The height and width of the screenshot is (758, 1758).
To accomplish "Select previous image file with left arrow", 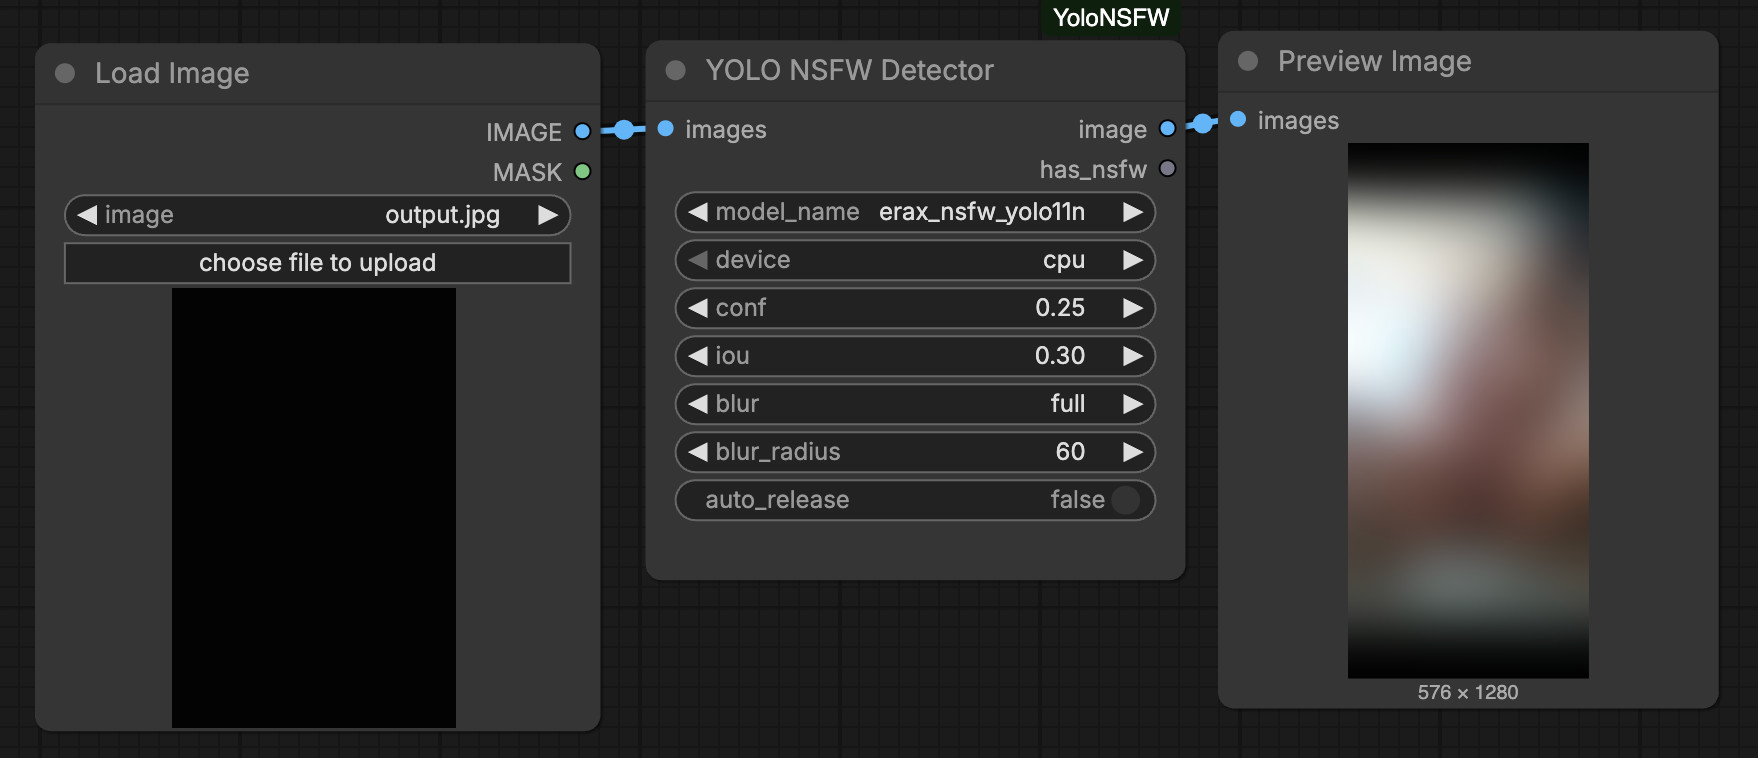I will [x=87, y=215].
